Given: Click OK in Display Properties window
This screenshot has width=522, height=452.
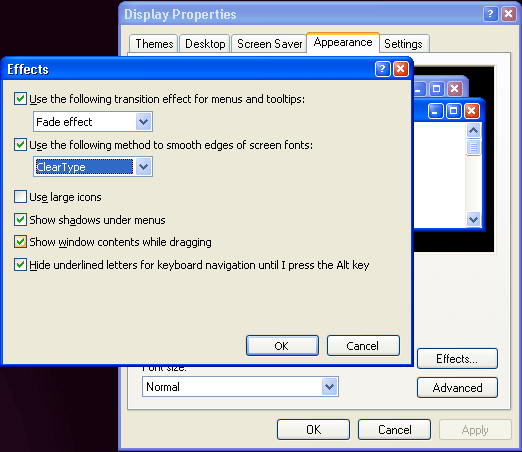Looking at the screenshot, I should tap(313, 430).
